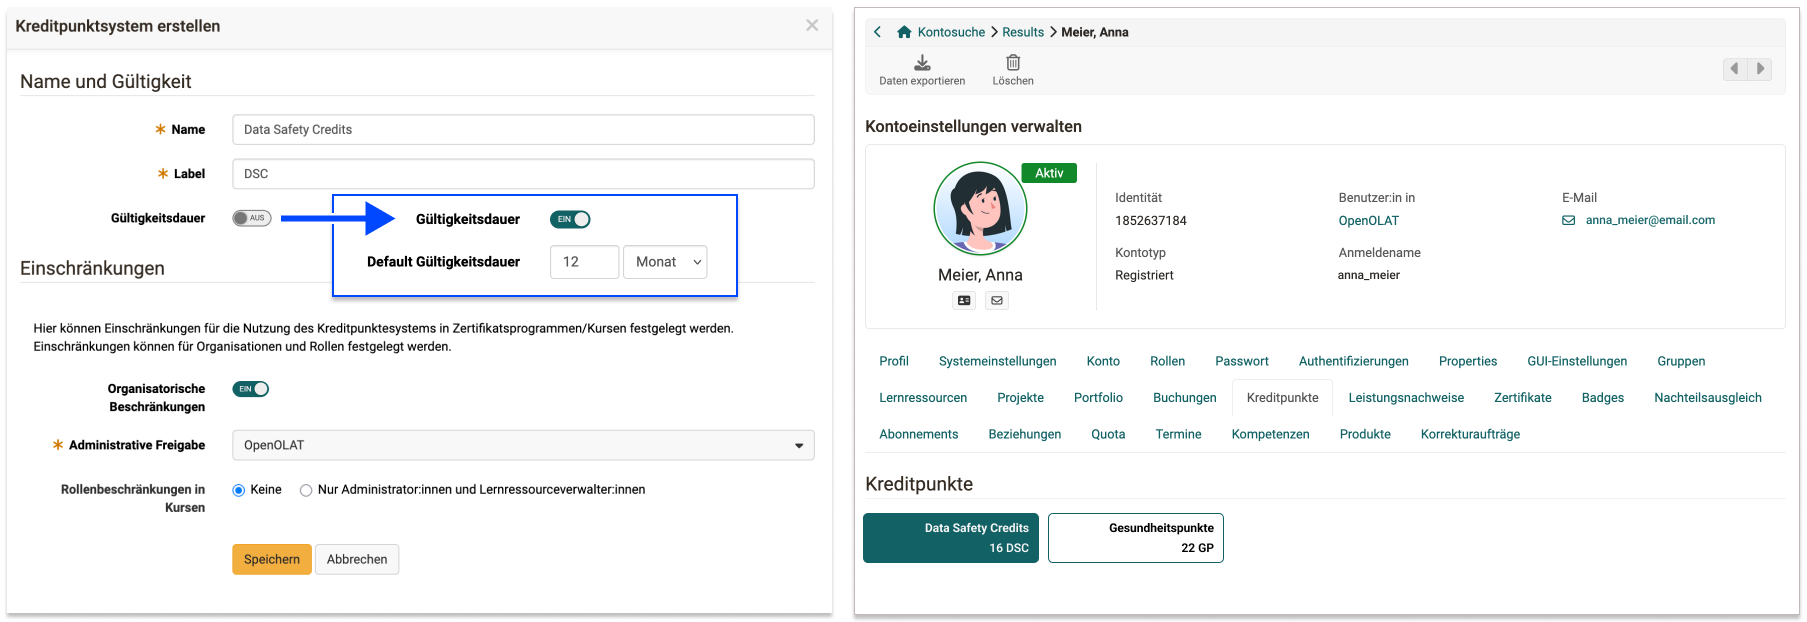Image resolution: width=1807 pixels, height=622 pixels.
Task: Close the Kreditpunktsystem erstellen dialog
Action: pyautogui.click(x=812, y=26)
